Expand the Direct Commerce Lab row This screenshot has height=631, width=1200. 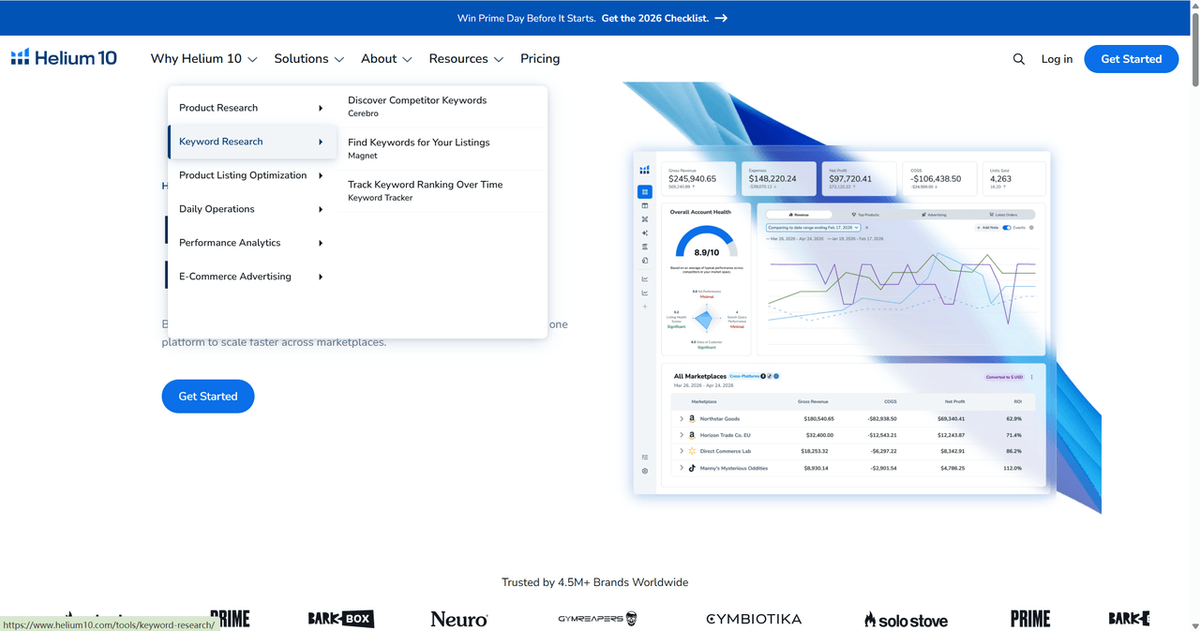tap(681, 451)
